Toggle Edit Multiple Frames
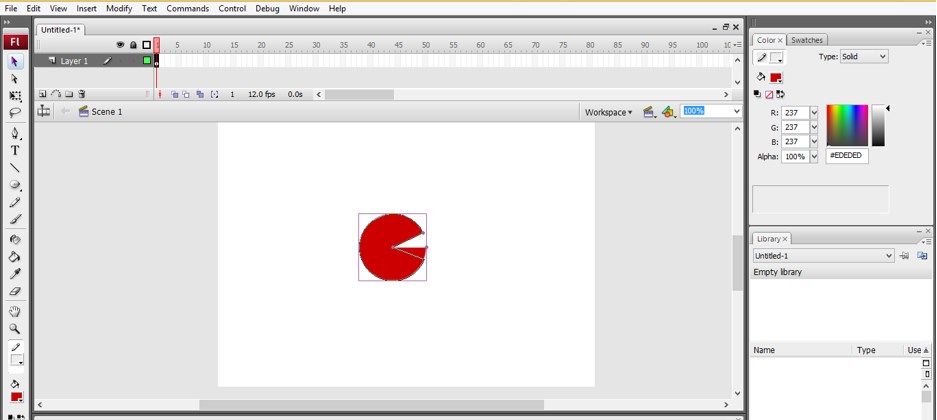The image size is (937, 420). pyautogui.click(x=200, y=94)
